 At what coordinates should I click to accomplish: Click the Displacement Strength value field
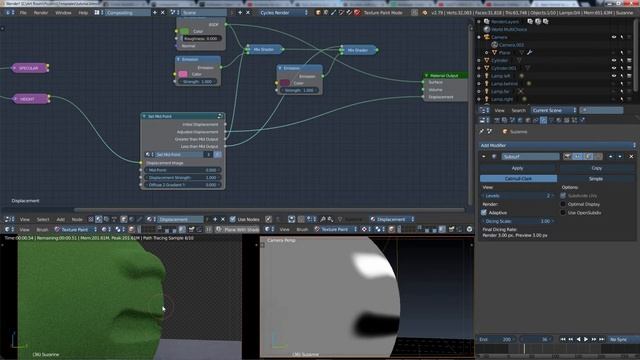tap(182, 178)
